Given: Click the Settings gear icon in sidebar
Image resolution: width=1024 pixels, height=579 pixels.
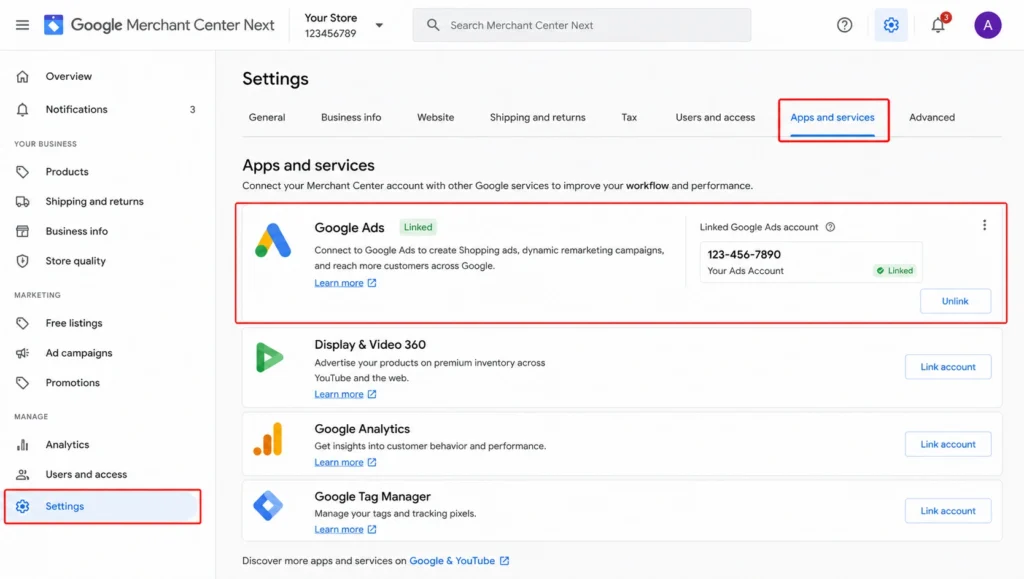Looking at the screenshot, I should tap(23, 506).
